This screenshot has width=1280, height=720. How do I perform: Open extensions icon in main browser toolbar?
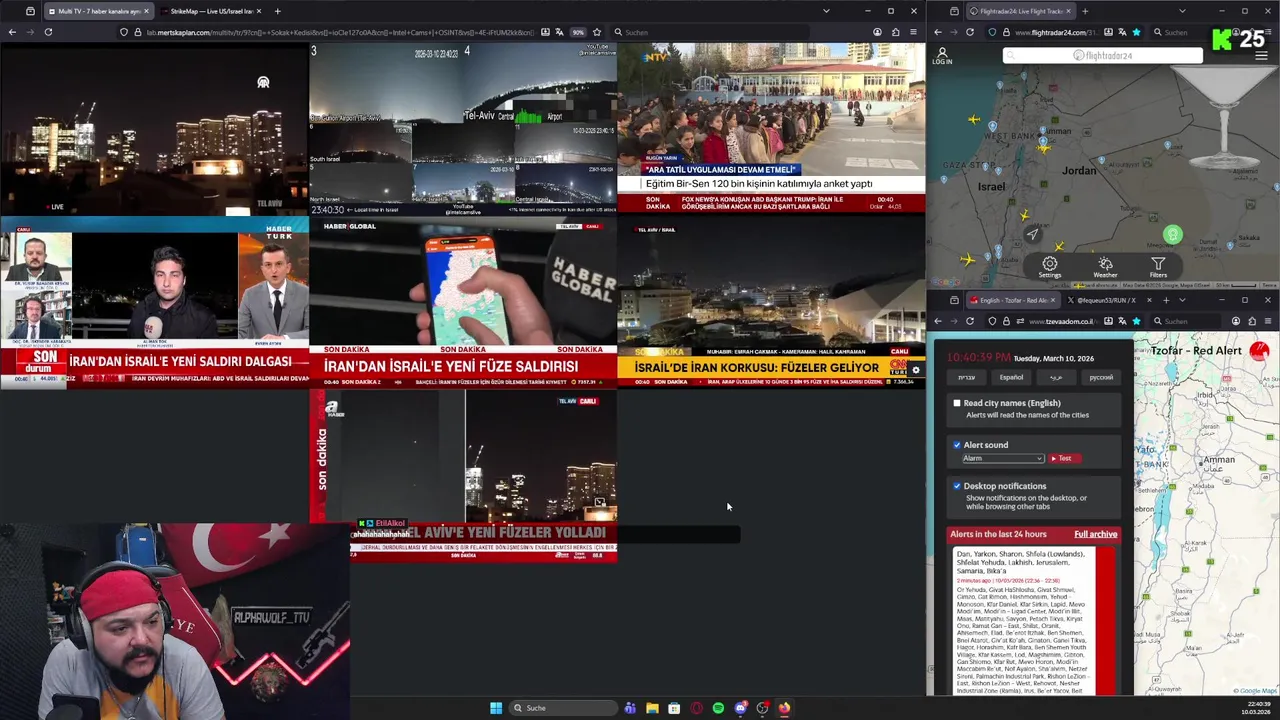point(895,32)
